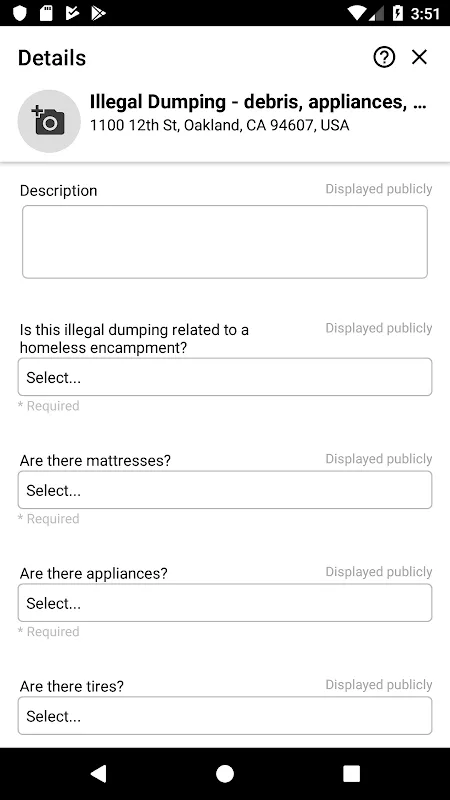The image size is (450, 800).
Task: Tap the clock showing 3:51
Action: tap(424, 13)
